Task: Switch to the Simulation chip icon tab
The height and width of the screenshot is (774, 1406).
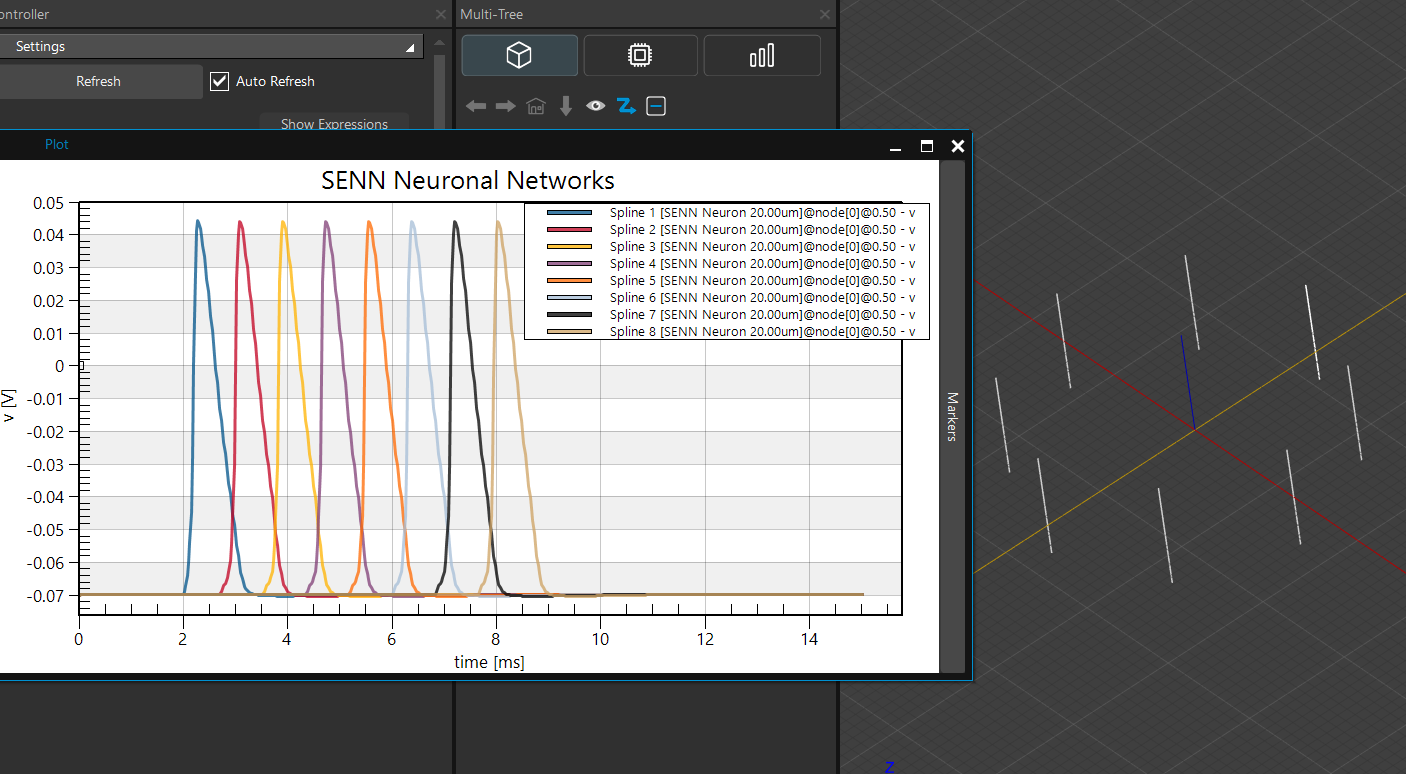Action: point(640,56)
